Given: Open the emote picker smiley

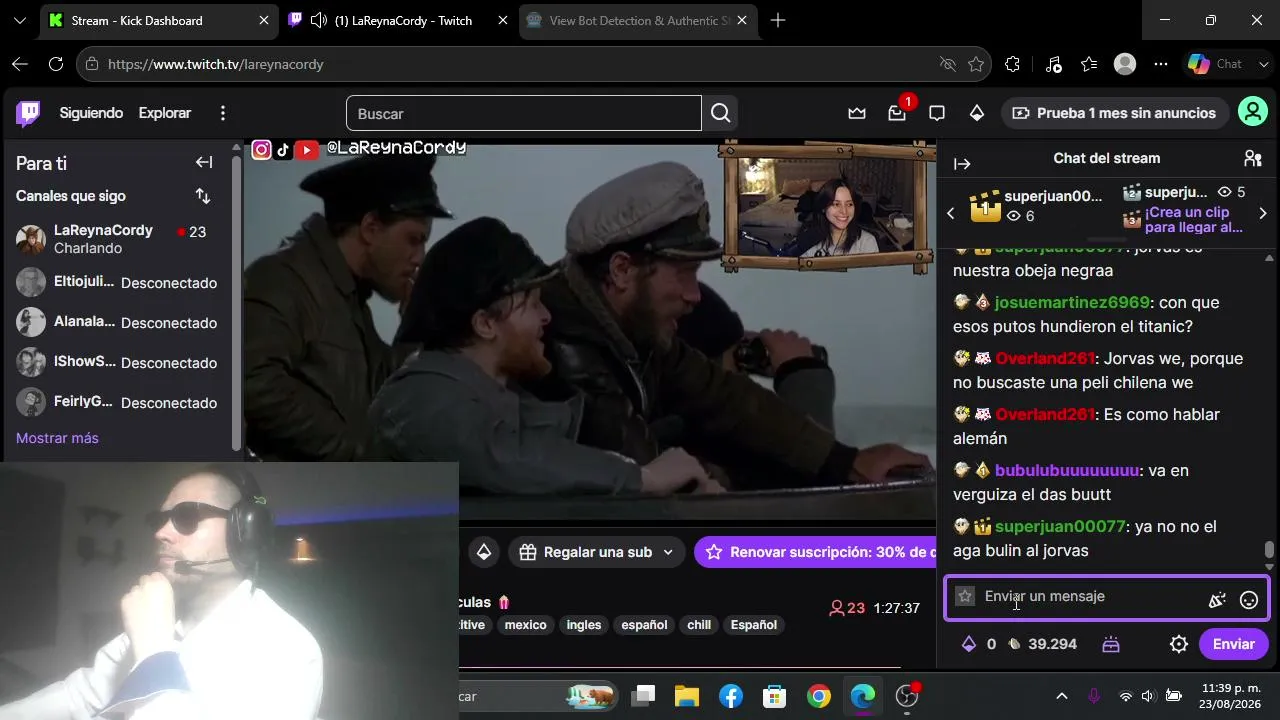Looking at the screenshot, I should click(x=1249, y=600).
